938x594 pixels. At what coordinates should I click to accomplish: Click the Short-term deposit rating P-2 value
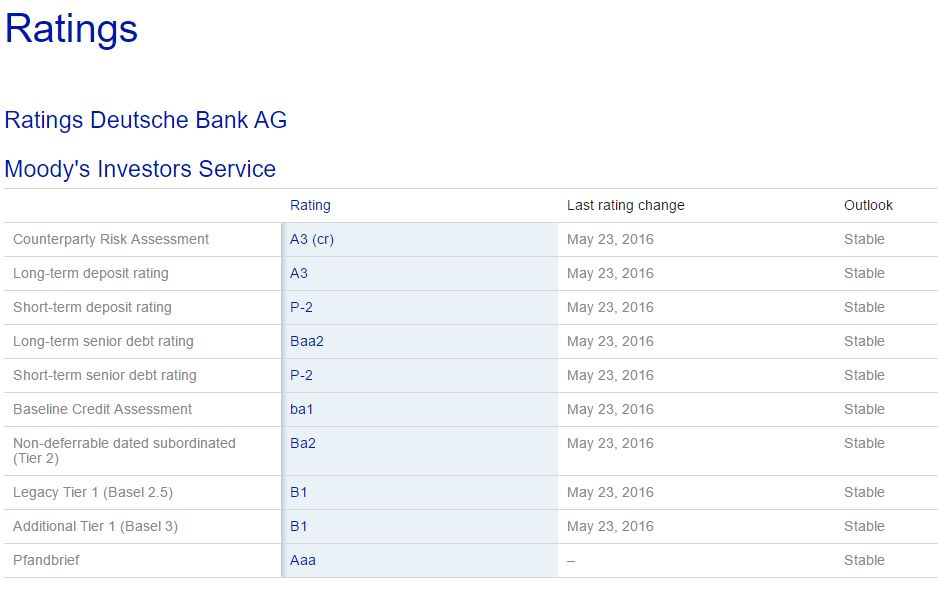point(301,307)
